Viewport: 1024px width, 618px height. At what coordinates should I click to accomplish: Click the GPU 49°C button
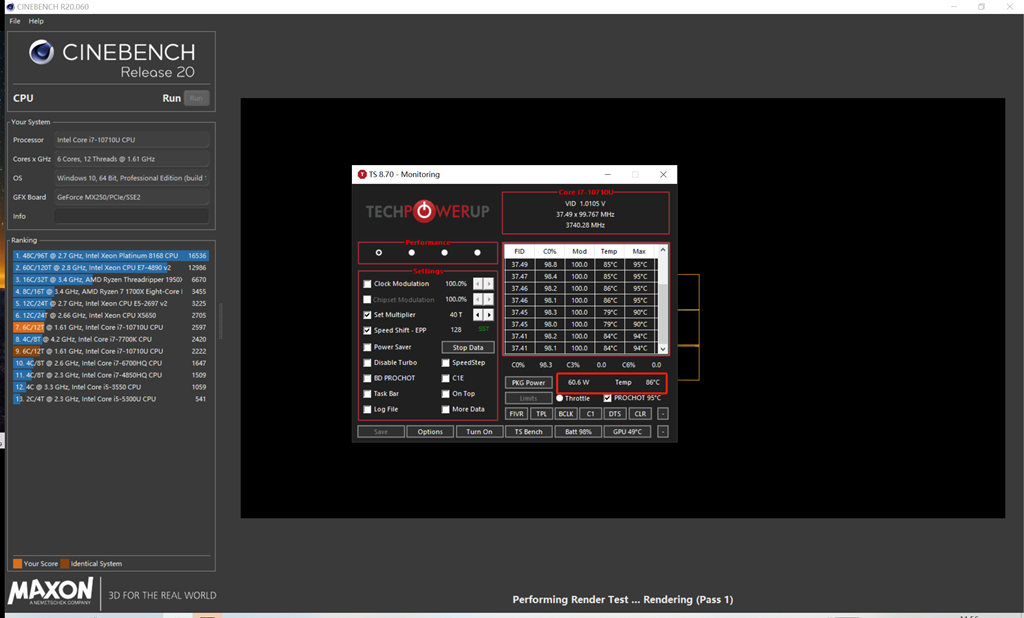pos(628,432)
